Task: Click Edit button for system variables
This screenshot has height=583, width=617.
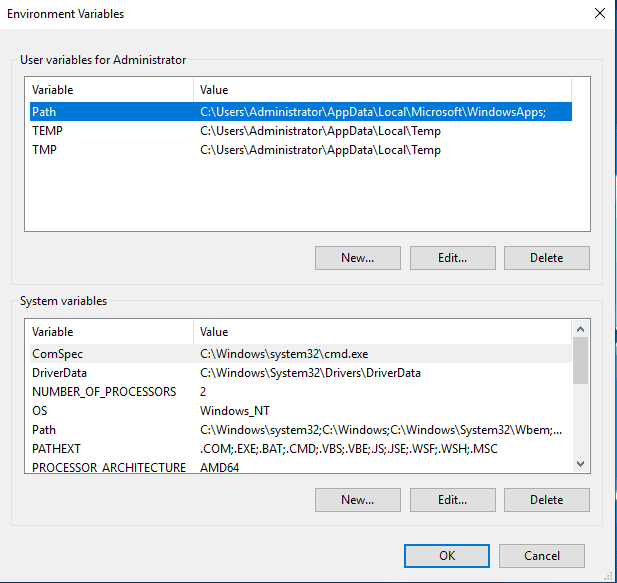Action: click(452, 500)
